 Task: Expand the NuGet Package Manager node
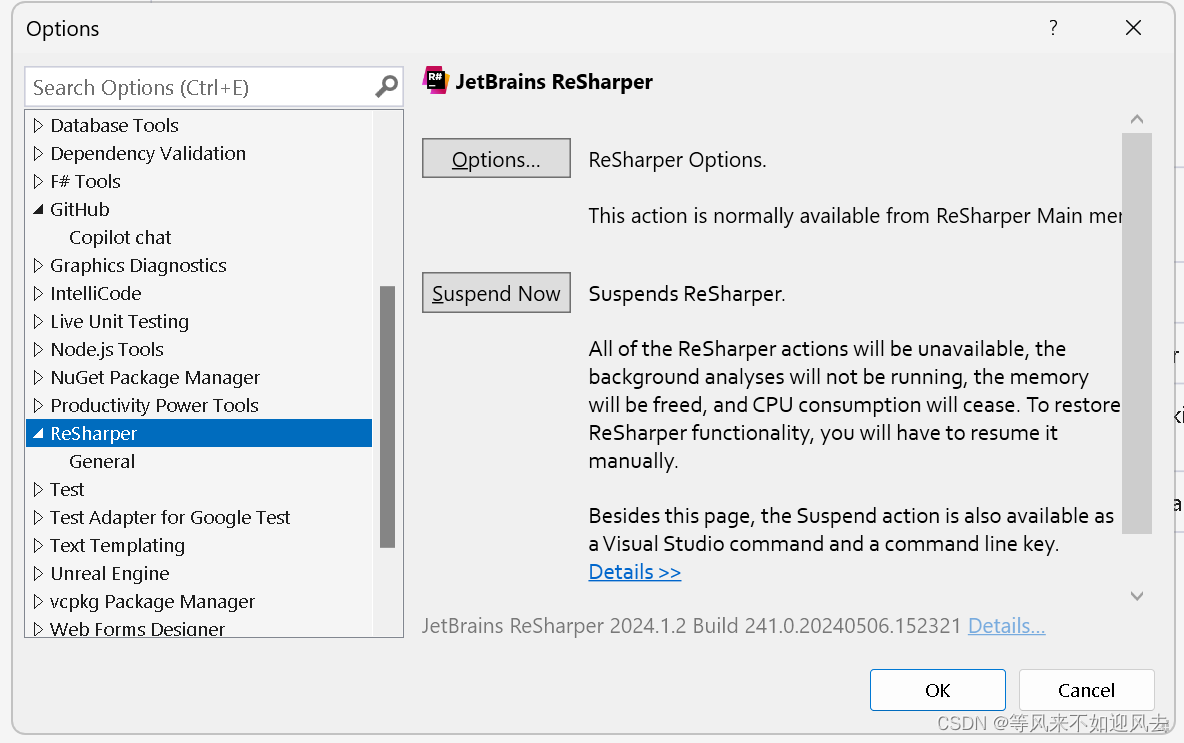(x=38, y=377)
